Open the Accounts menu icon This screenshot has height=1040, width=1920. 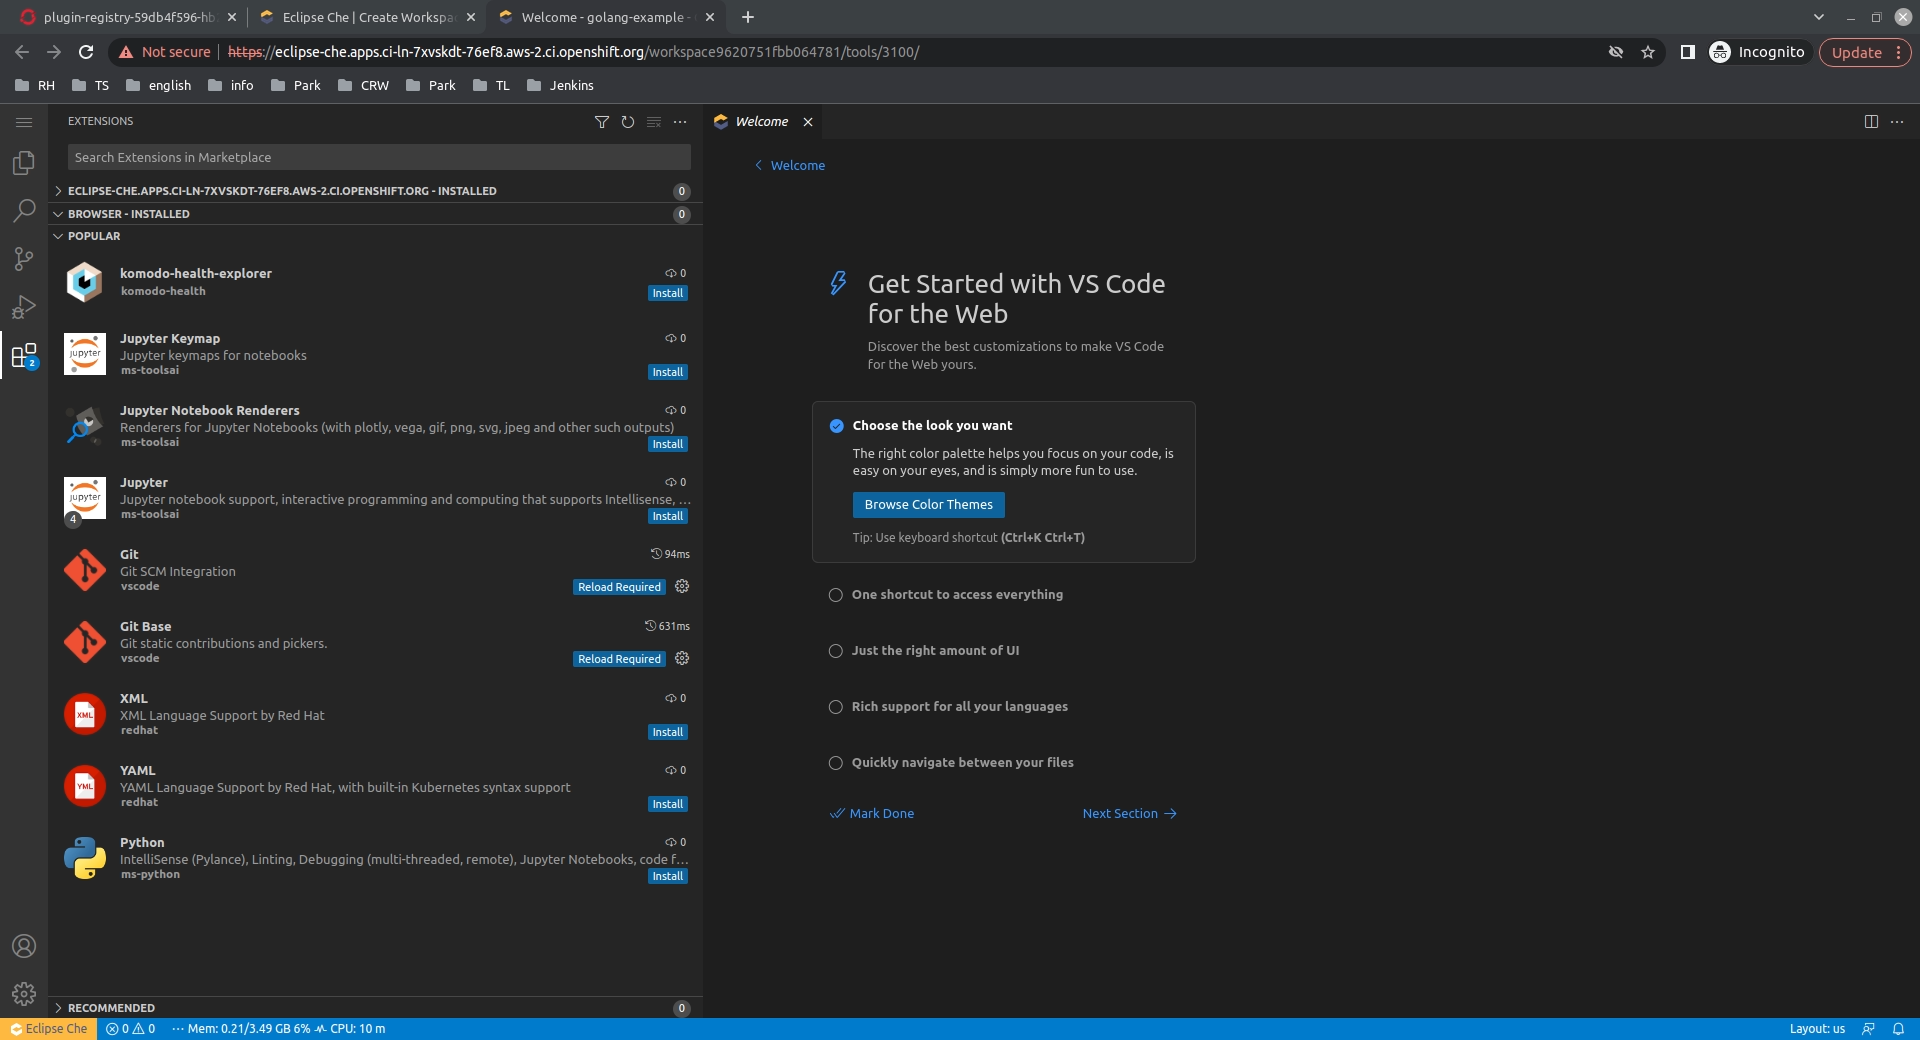(x=24, y=946)
